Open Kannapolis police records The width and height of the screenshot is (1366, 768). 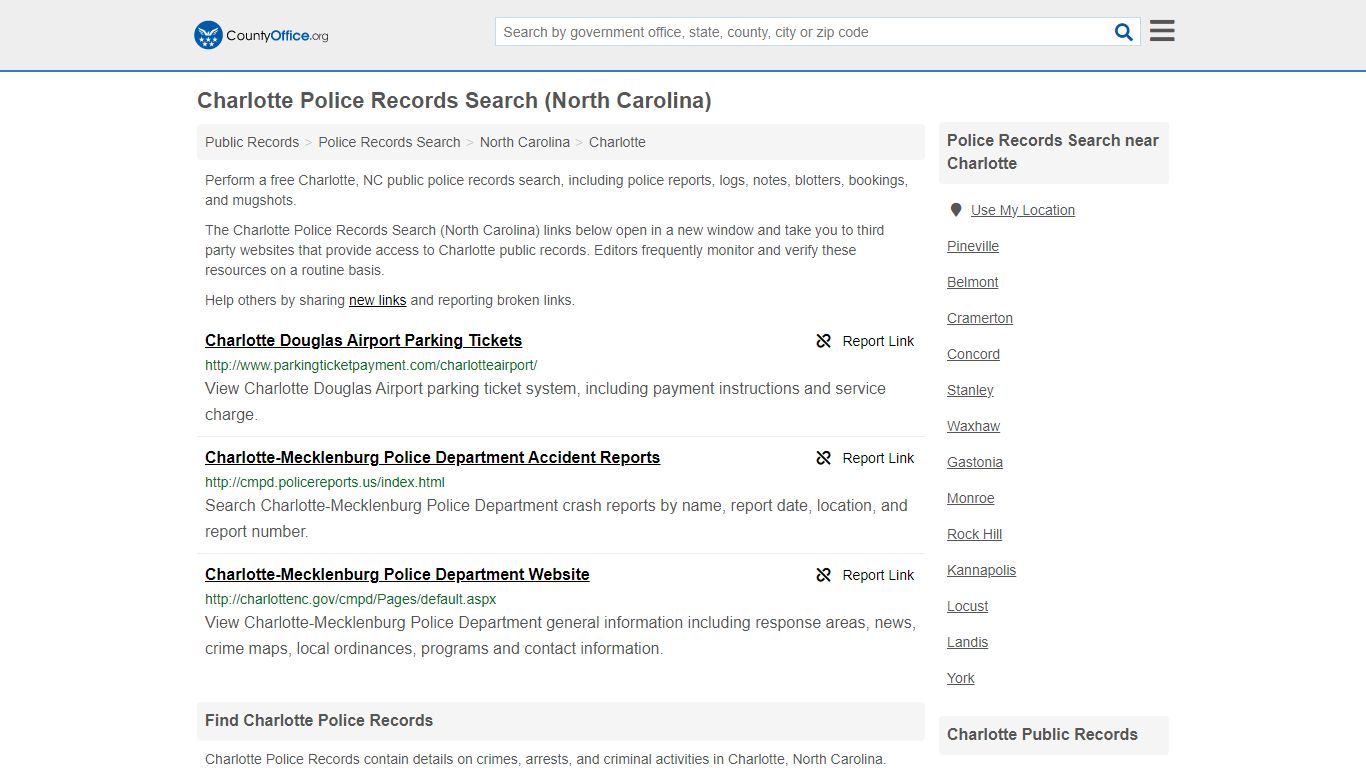pos(981,570)
